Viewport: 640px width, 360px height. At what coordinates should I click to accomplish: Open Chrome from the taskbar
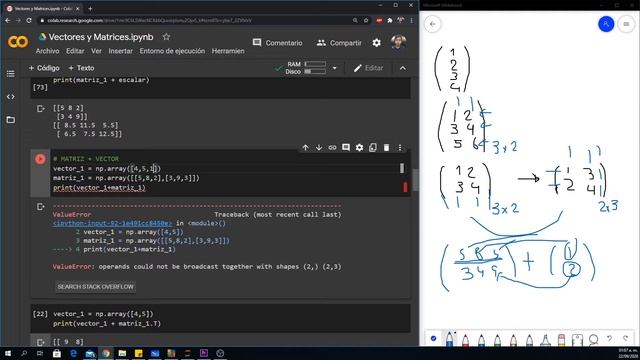tap(106, 353)
